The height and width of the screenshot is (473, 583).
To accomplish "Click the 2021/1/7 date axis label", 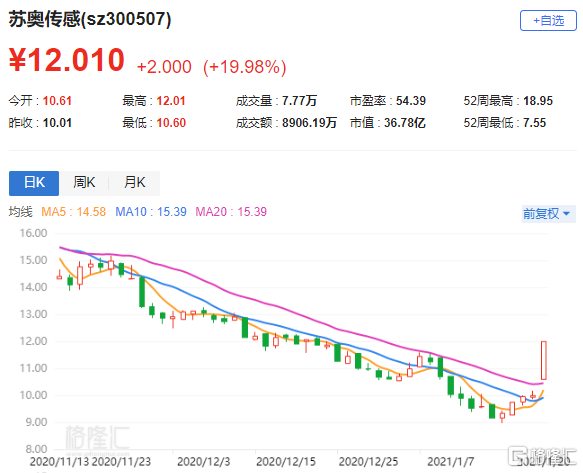I will pos(450,462).
